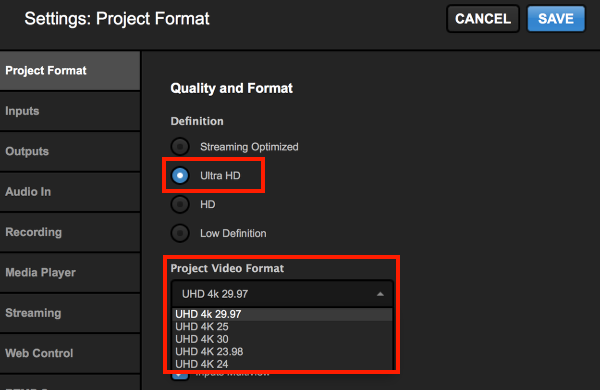Screen dimensions: 600x390
Task: Open the Inputs settings tab
Action: pos(70,111)
